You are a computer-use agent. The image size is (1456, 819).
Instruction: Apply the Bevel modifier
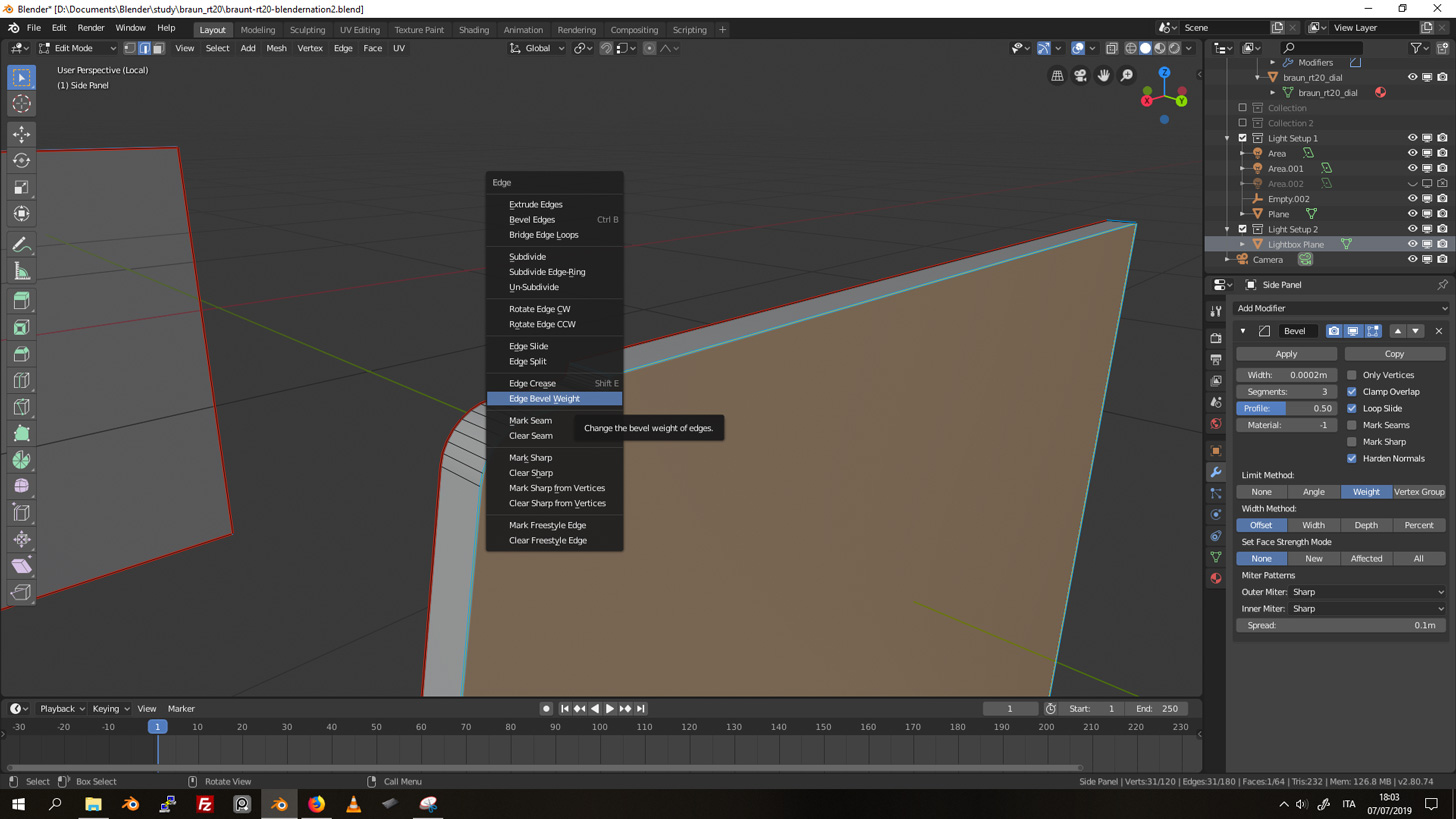[1286, 354]
